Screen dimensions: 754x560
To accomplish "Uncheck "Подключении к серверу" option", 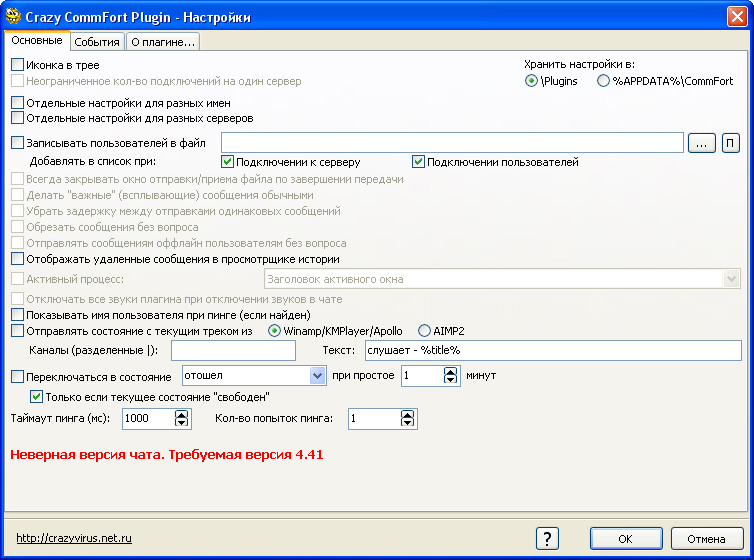I will tap(228, 162).
